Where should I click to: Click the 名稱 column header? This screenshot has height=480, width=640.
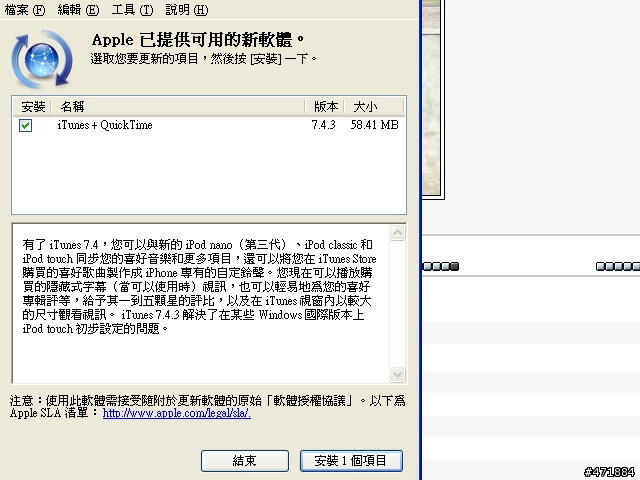178,107
